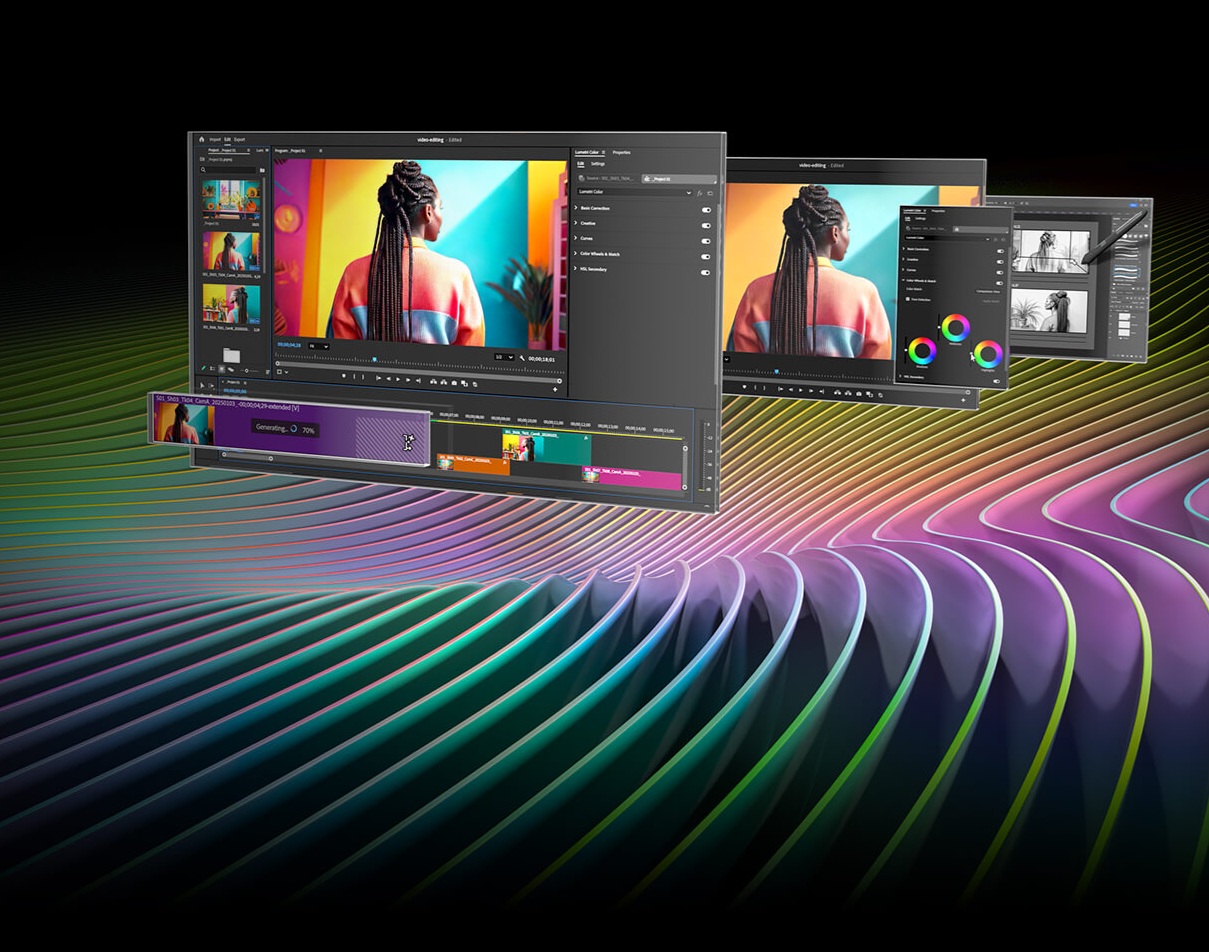Screen dimensions: 1209x952
Task: Click the Generating 70% progress indicator
Action: (x=285, y=428)
